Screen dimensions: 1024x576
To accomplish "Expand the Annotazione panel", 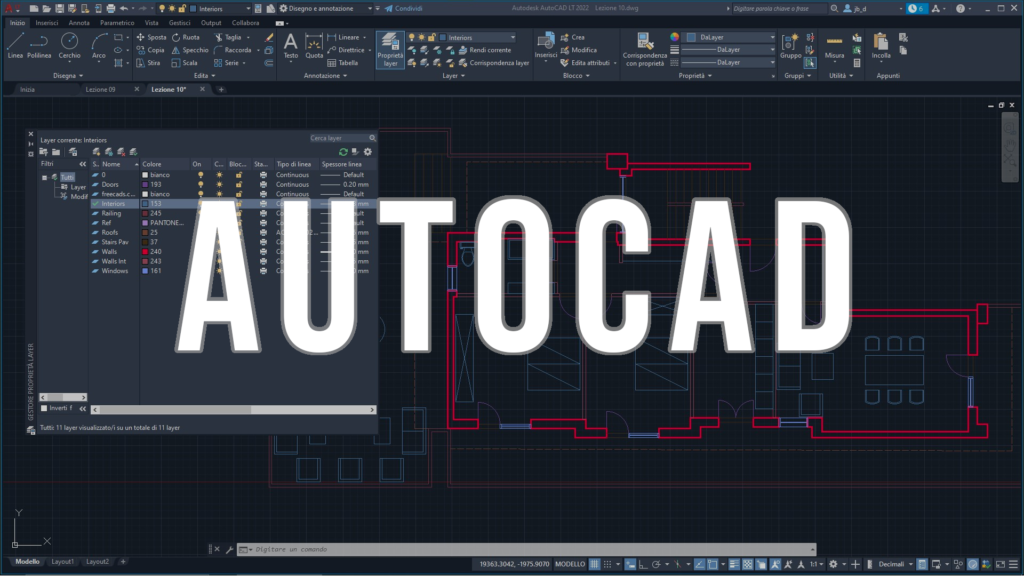I will coord(325,76).
